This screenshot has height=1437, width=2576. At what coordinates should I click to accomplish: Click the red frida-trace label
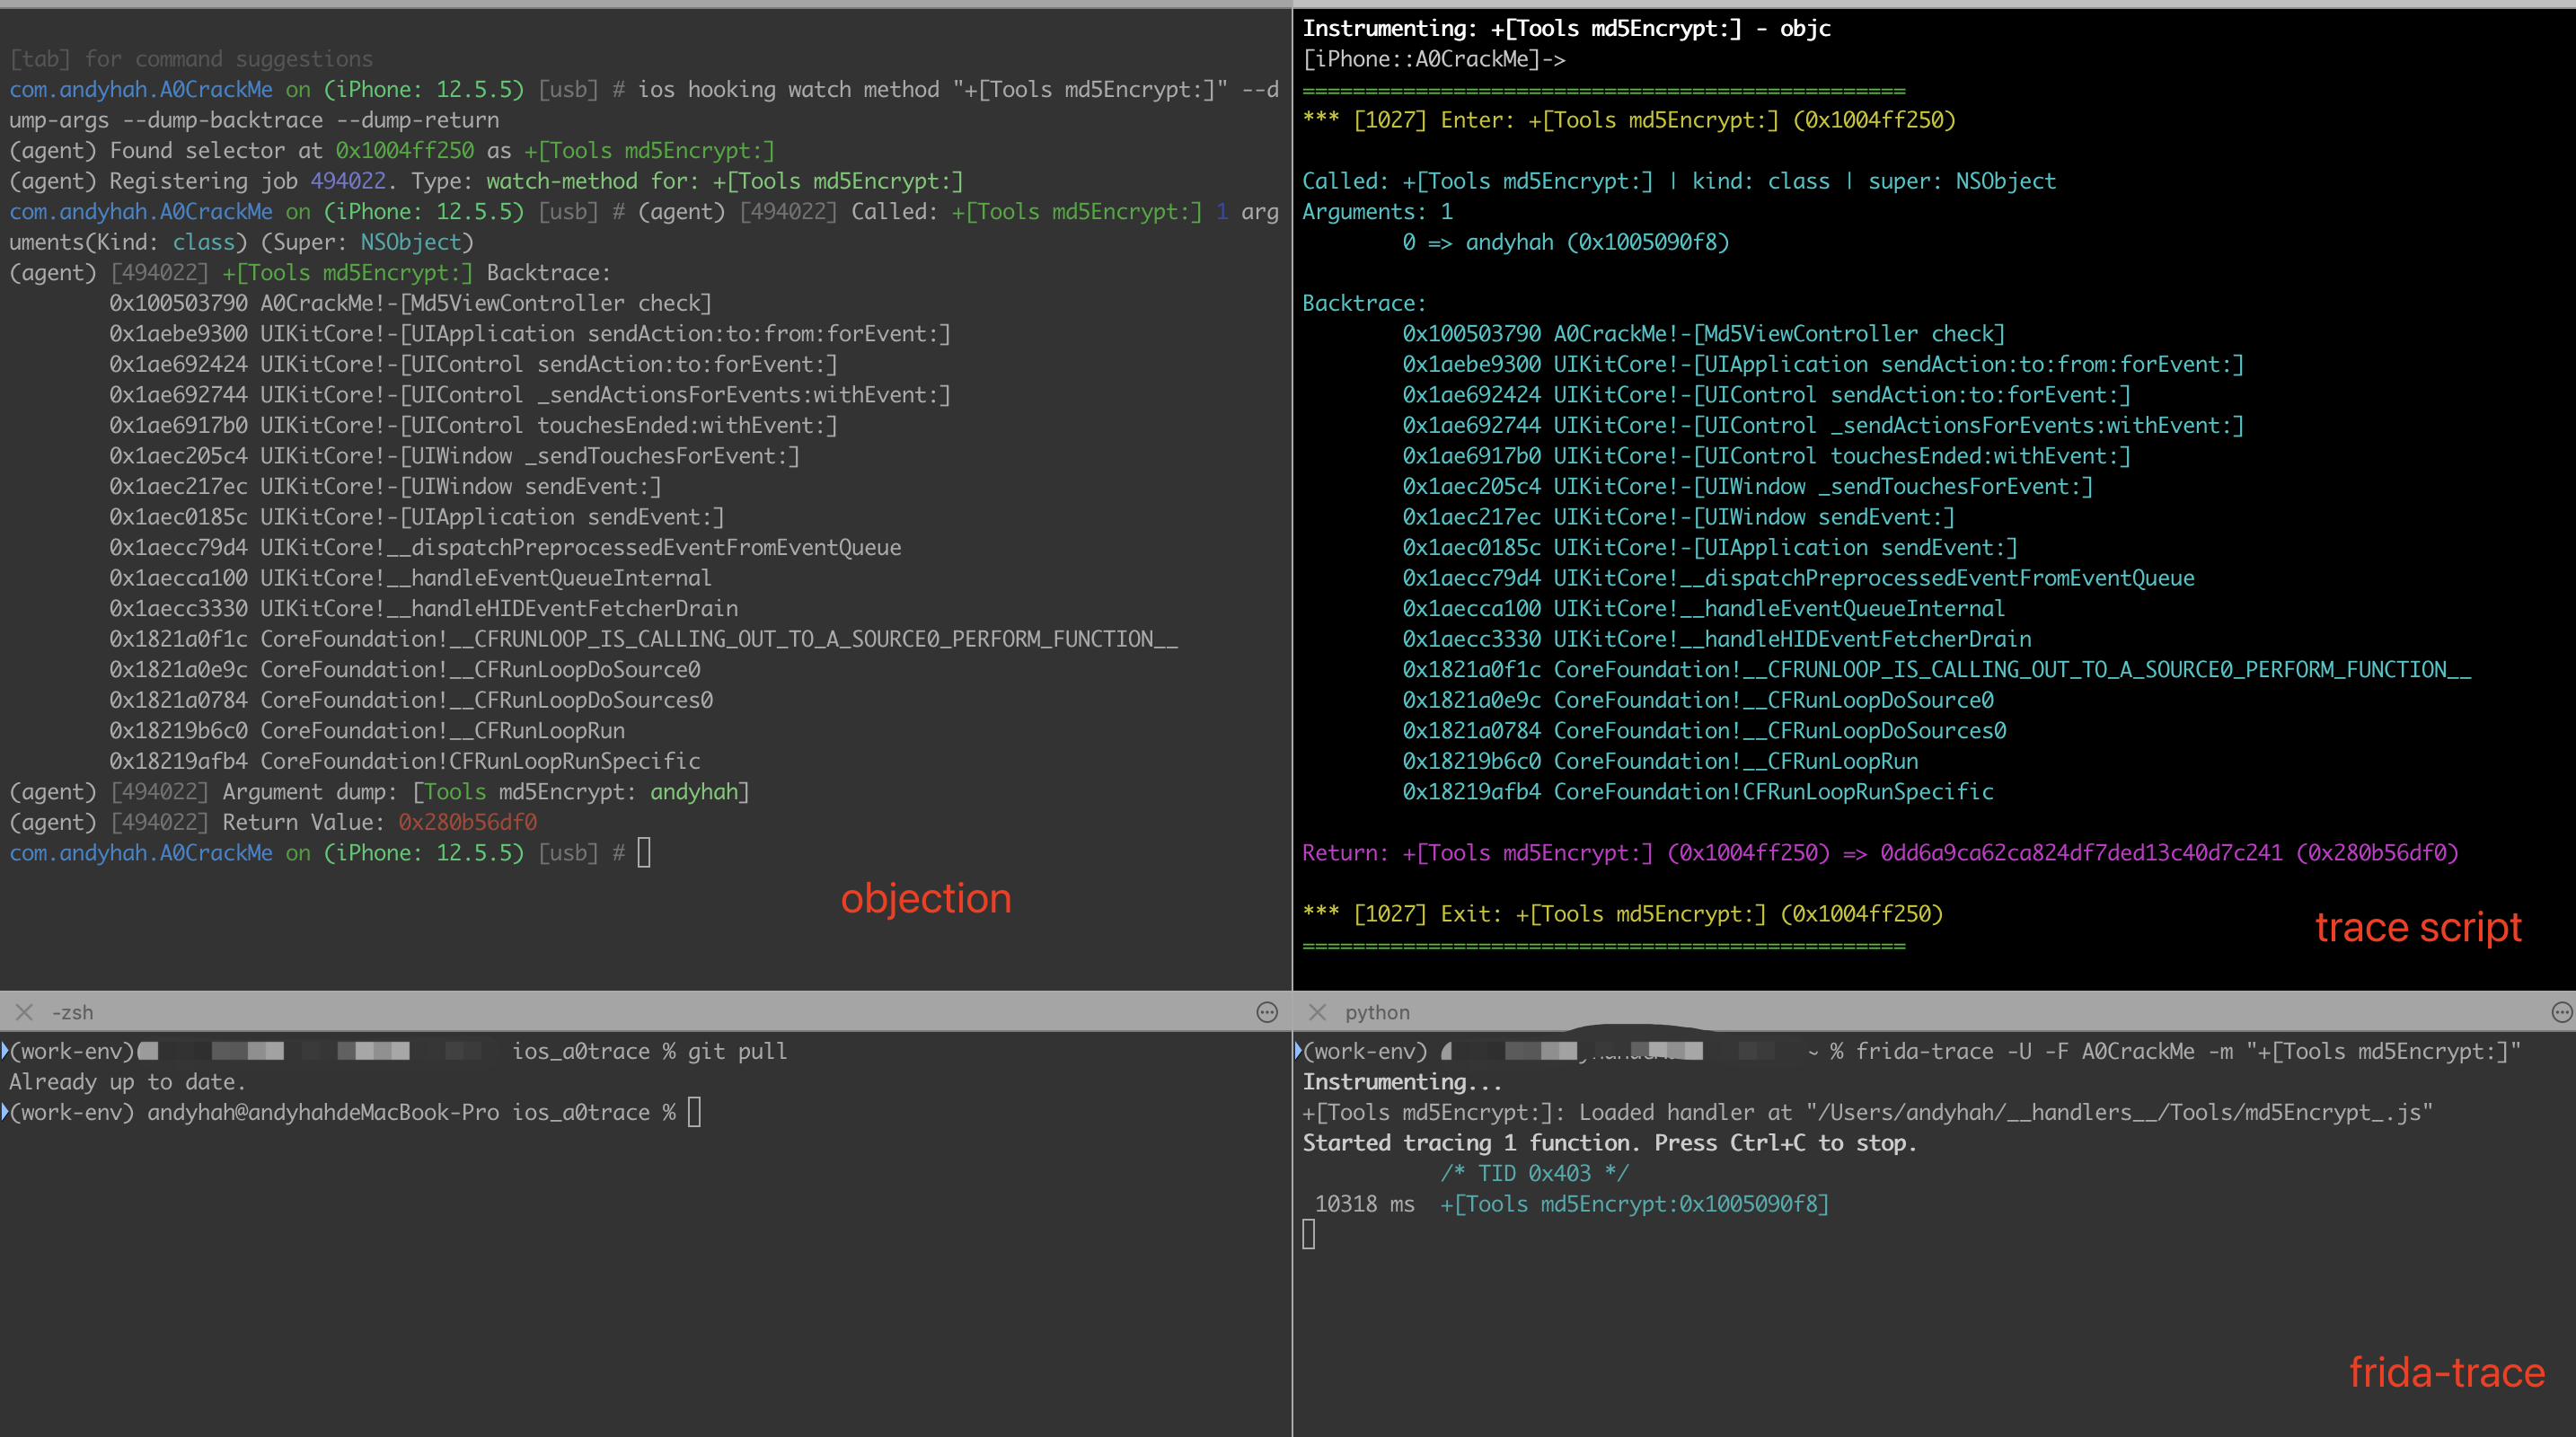(2446, 1372)
